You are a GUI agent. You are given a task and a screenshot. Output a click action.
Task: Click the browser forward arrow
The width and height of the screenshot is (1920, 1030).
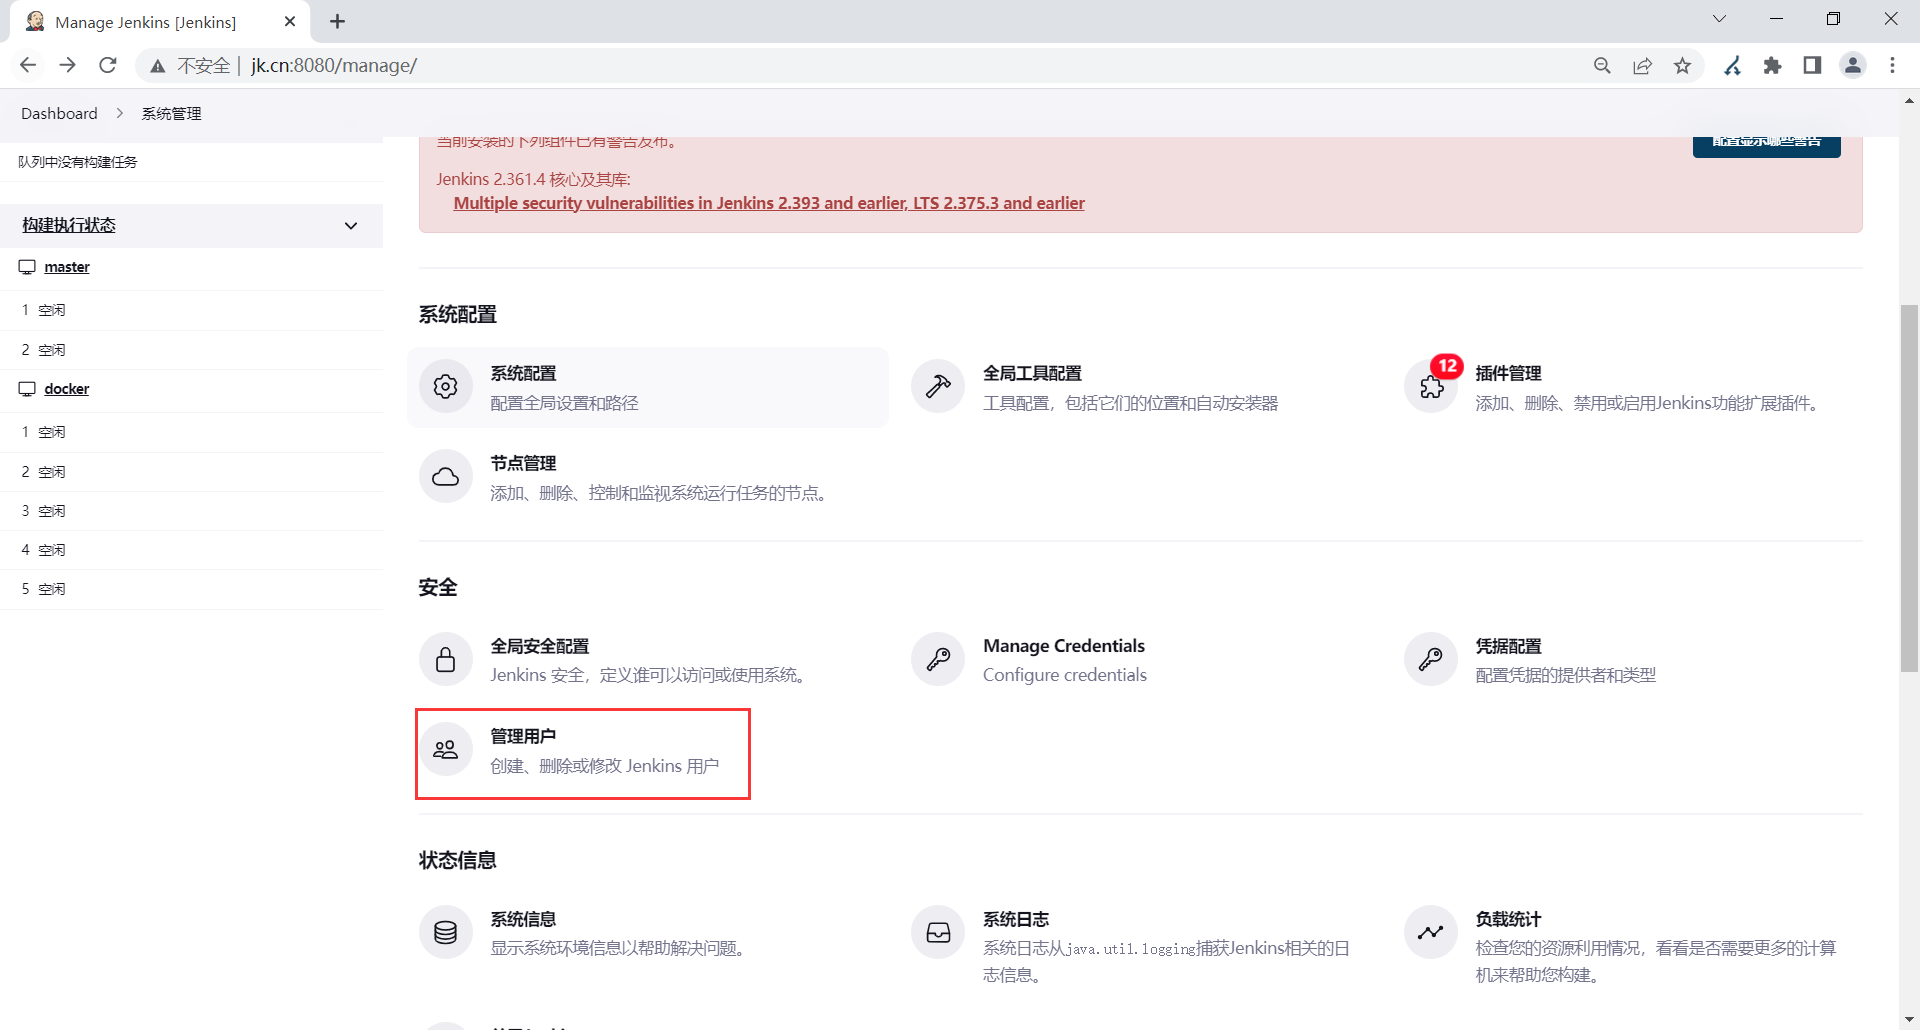point(68,65)
